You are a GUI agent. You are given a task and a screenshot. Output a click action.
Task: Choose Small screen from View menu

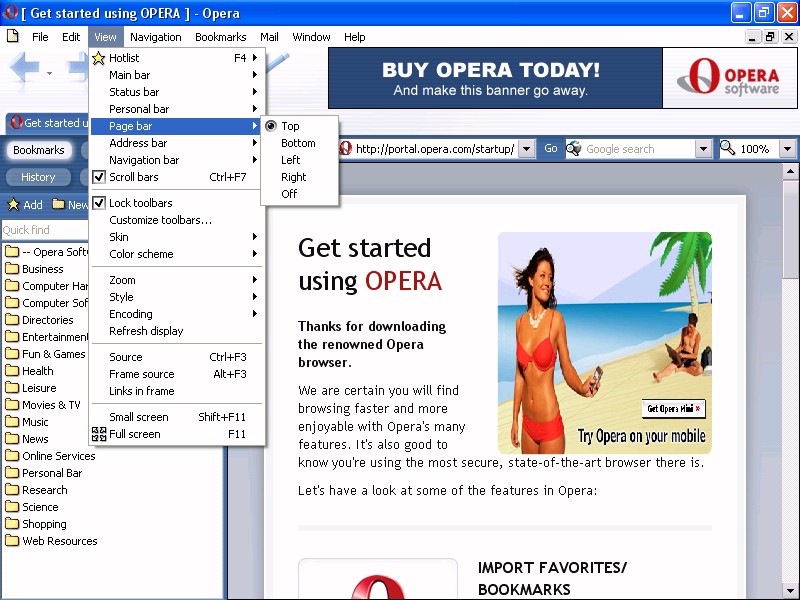click(x=177, y=417)
